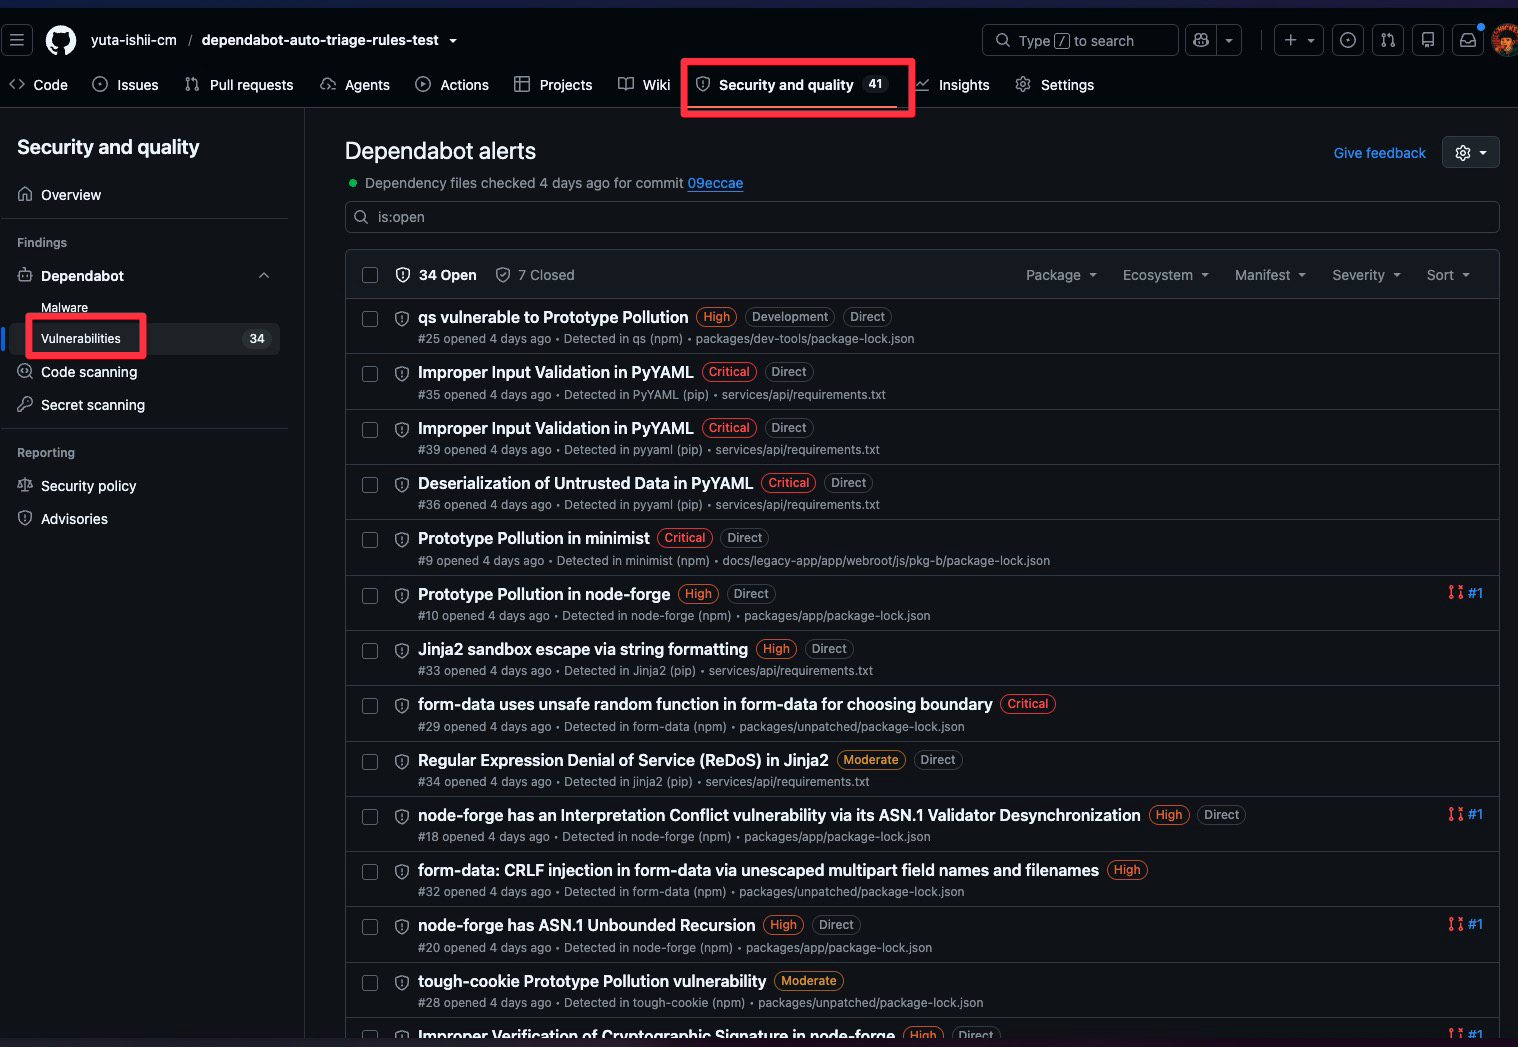Image resolution: width=1518 pixels, height=1047 pixels.
Task: Click the shield icon next to 34 Open
Action: (403, 275)
